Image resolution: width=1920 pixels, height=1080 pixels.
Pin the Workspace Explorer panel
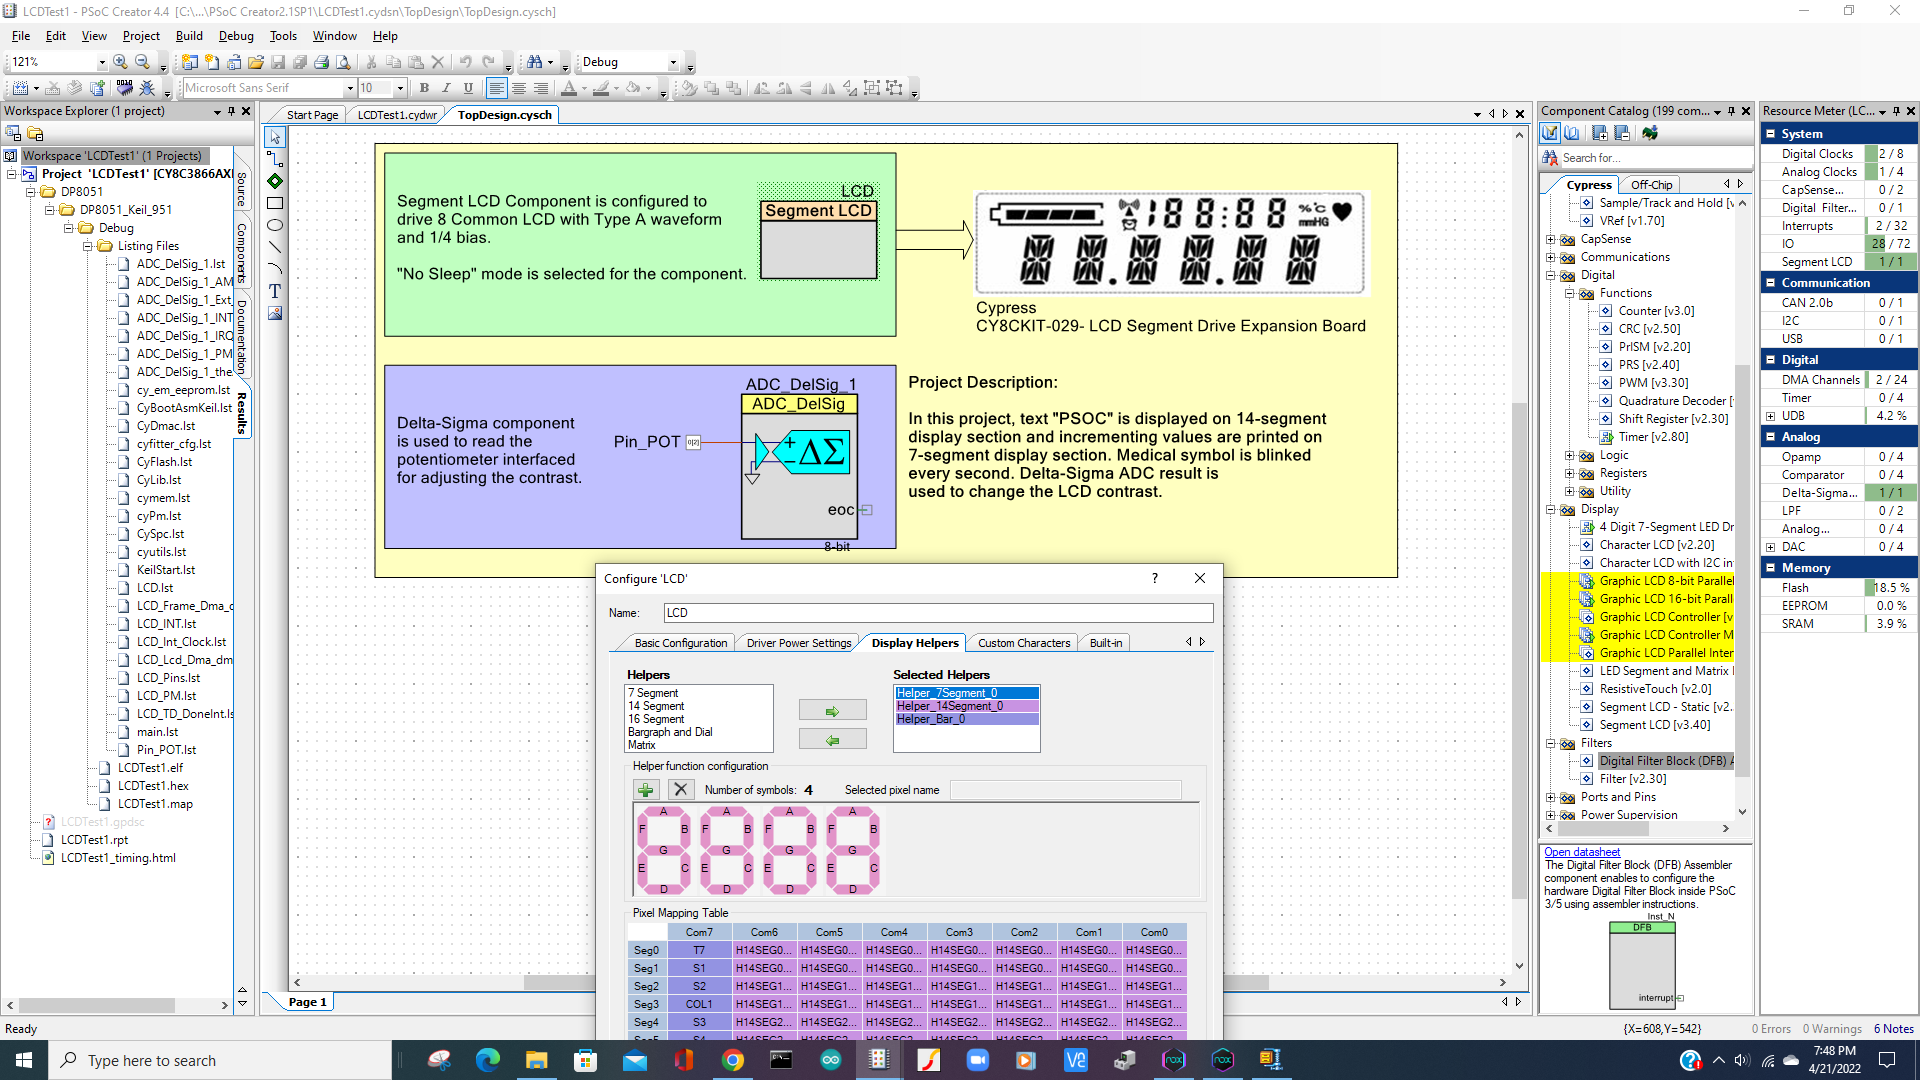231,111
